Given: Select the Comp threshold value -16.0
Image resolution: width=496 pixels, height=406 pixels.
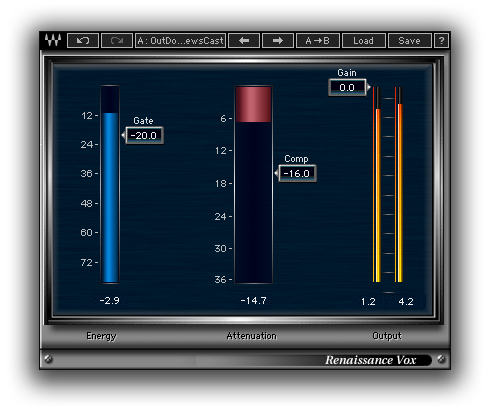Looking at the screenshot, I should [297, 173].
